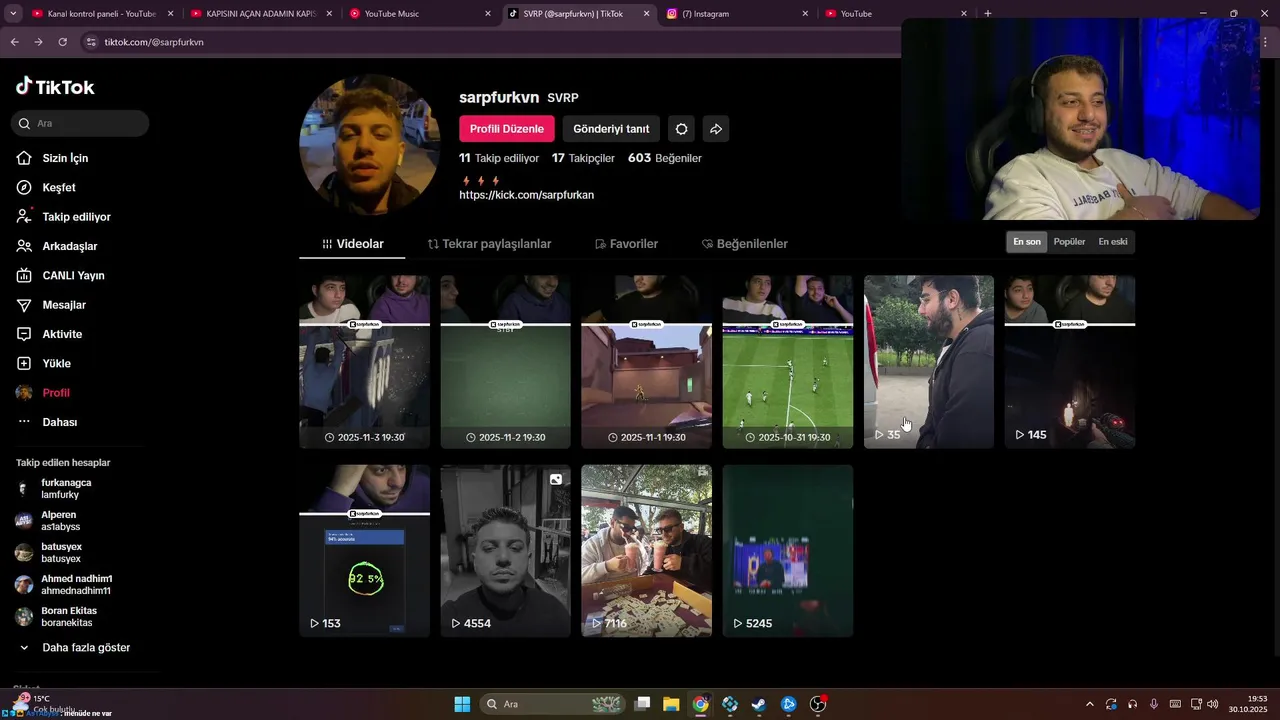1280x720 pixels.
Task: Click the taskbar microphone tray icon
Action: pos(1153,704)
